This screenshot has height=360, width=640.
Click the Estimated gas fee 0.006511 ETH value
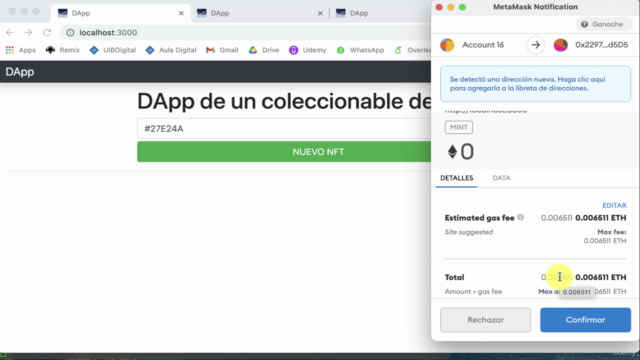pos(600,218)
